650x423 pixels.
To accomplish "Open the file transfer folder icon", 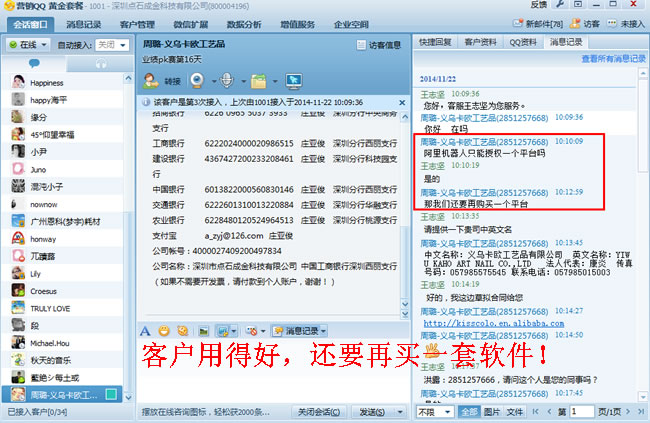I will [x=258, y=81].
